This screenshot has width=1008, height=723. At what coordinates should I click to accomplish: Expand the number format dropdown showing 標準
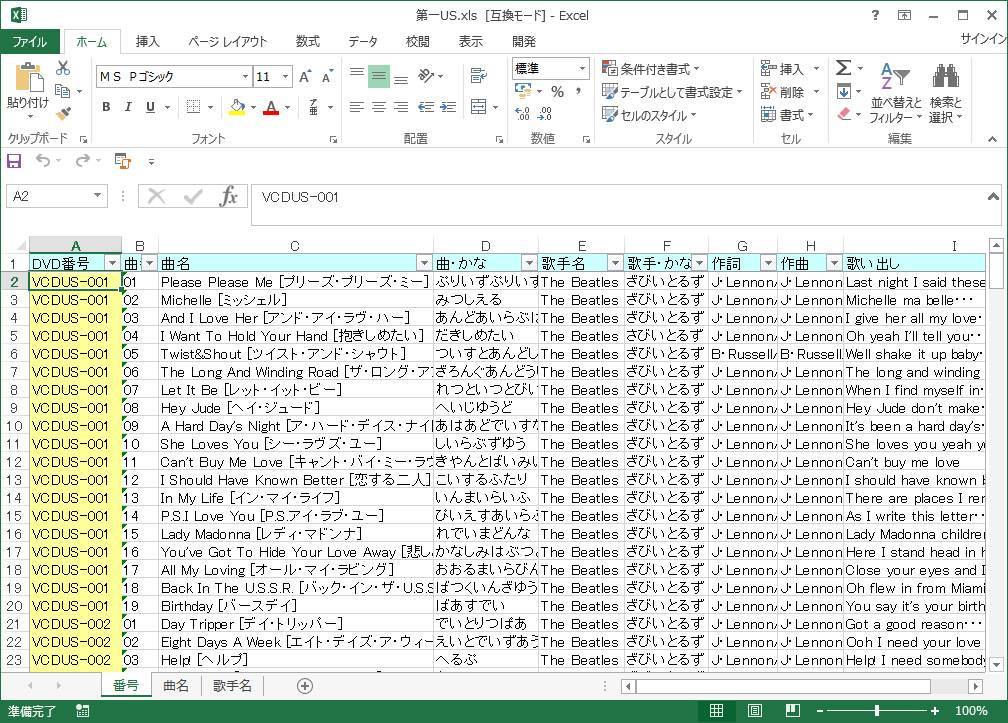pos(581,69)
